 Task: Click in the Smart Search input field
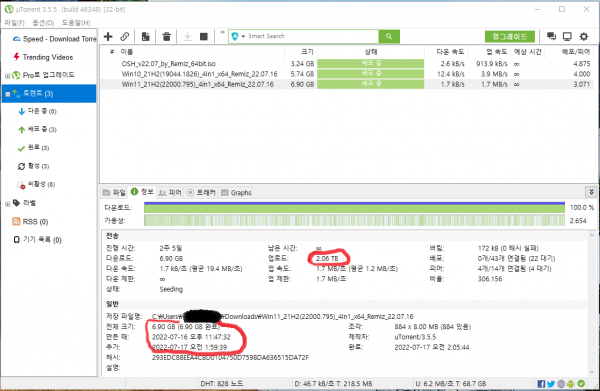[x=312, y=36]
